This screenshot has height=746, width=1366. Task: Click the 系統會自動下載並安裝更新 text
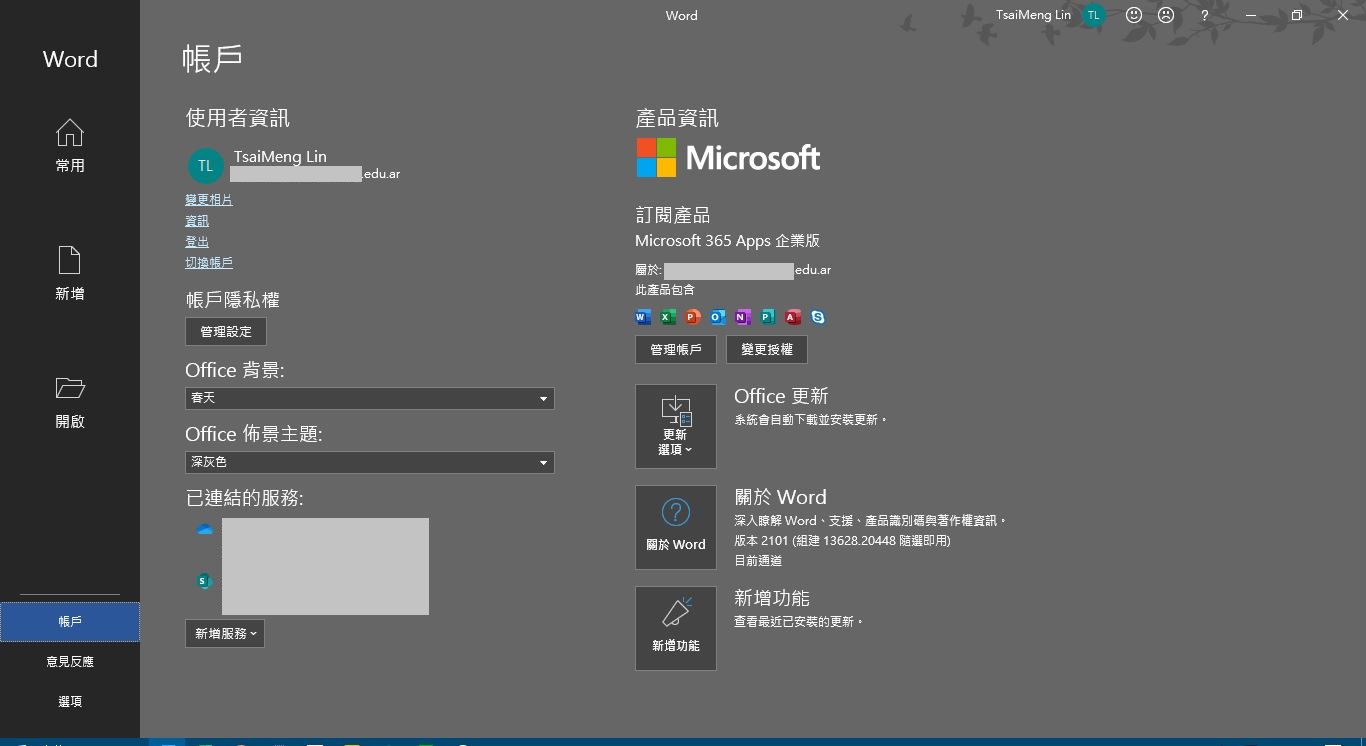coord(811,420)
